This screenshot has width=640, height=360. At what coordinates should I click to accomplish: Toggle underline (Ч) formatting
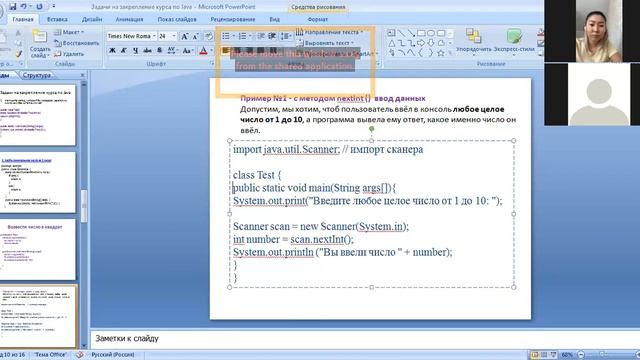(x=136, y=50)
